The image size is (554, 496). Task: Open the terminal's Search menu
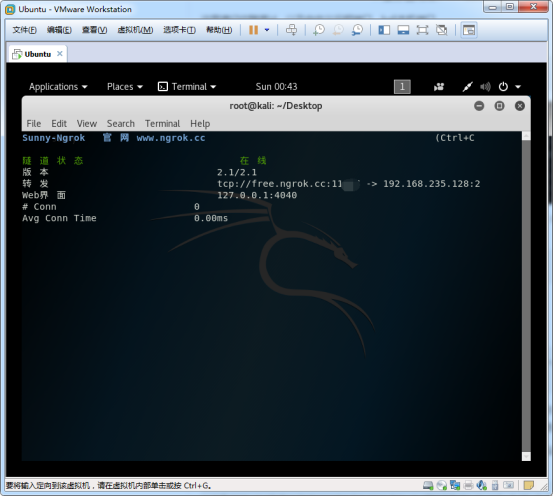121,124
